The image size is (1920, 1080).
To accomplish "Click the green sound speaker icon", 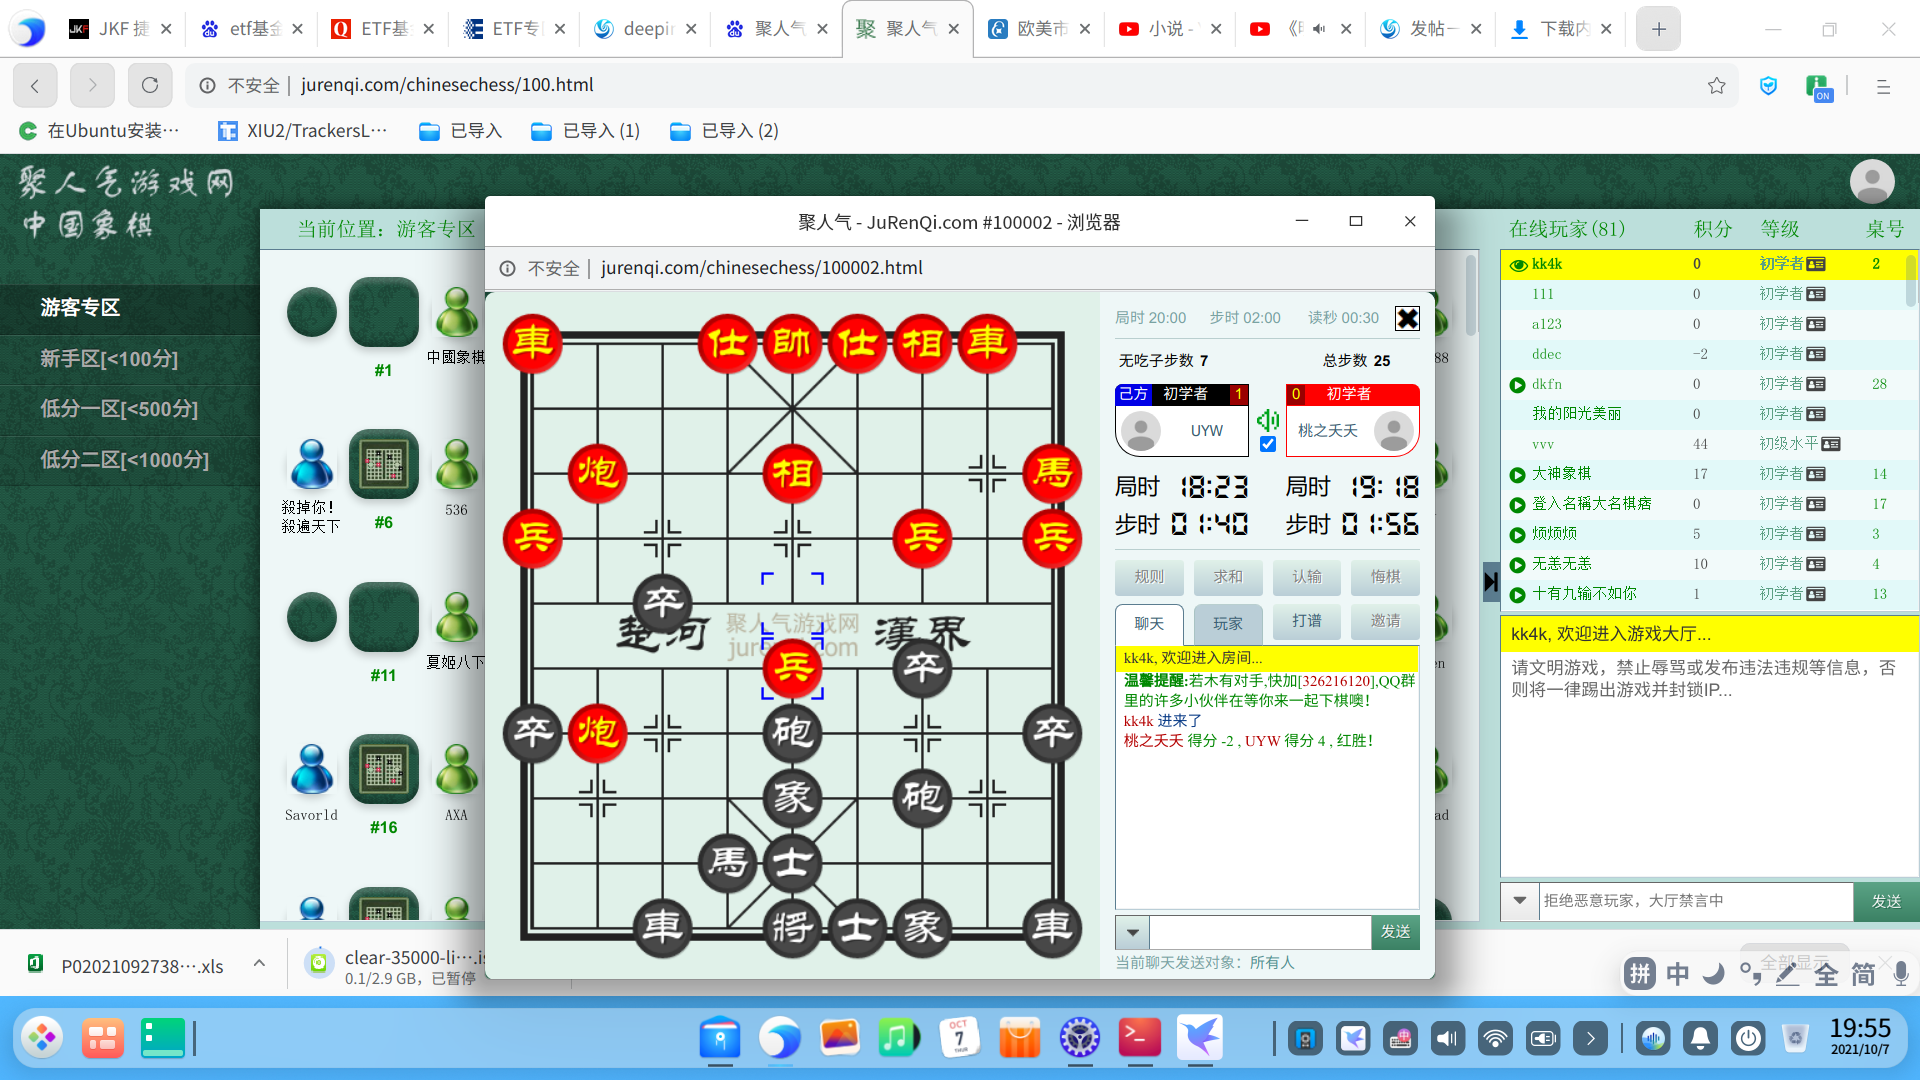I will (1268, 420).
